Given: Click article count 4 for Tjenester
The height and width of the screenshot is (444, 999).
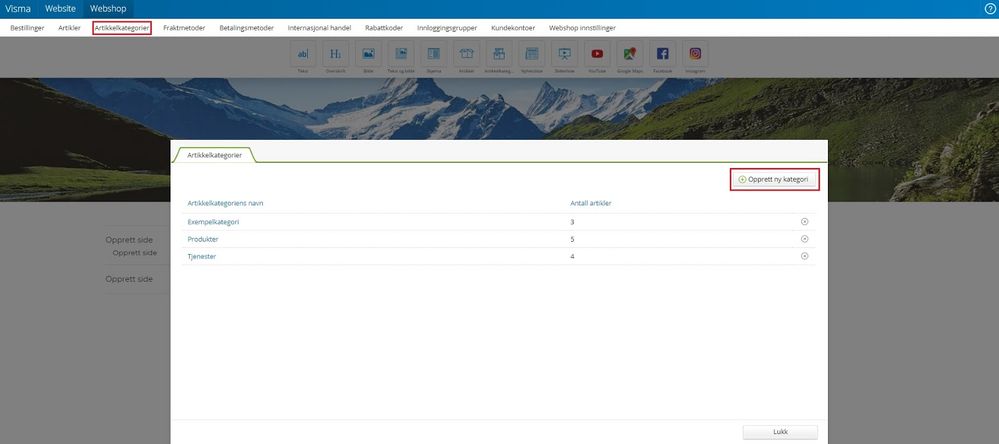Looking at the screenshot, I should [572, 256].
